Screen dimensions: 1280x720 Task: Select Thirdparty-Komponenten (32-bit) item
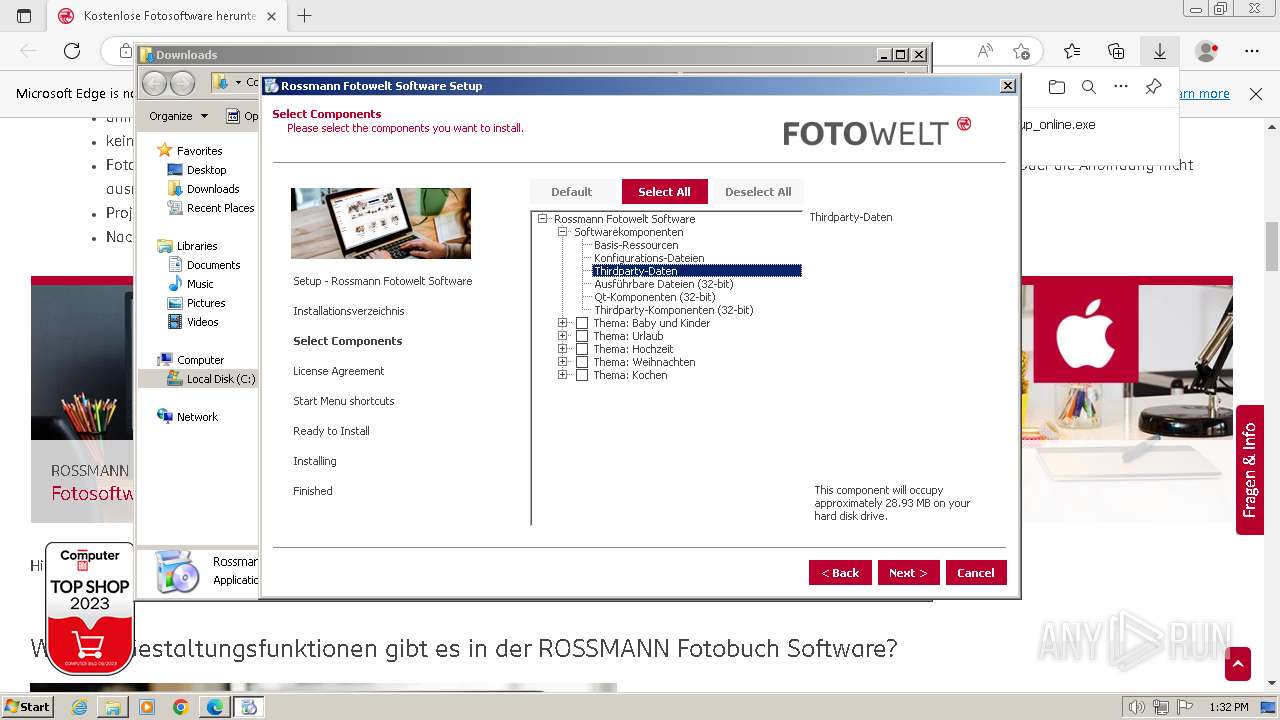pos(673,310)
